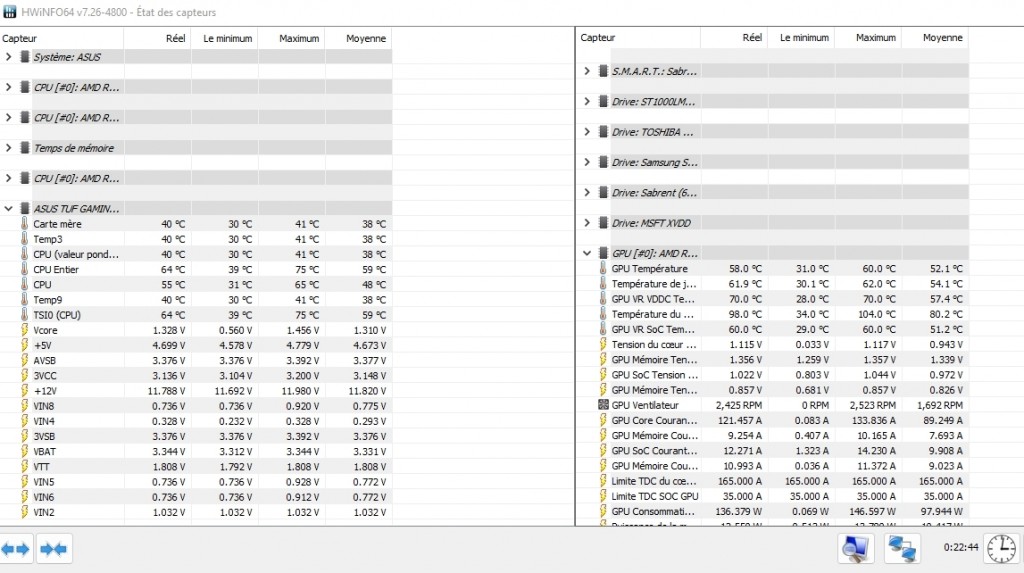This screenshot has width=1024, height=573.
Task: Click the +12V voltage bolt icon
Action: pyautogui.click(x=25, y=391)
